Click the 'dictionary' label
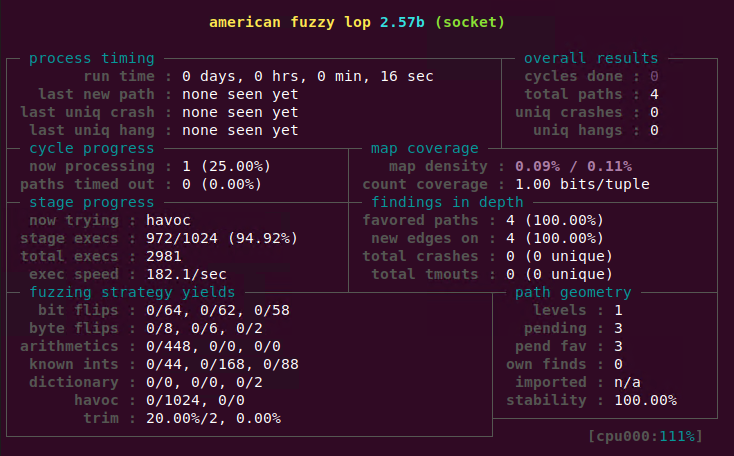 pos(74,382)
